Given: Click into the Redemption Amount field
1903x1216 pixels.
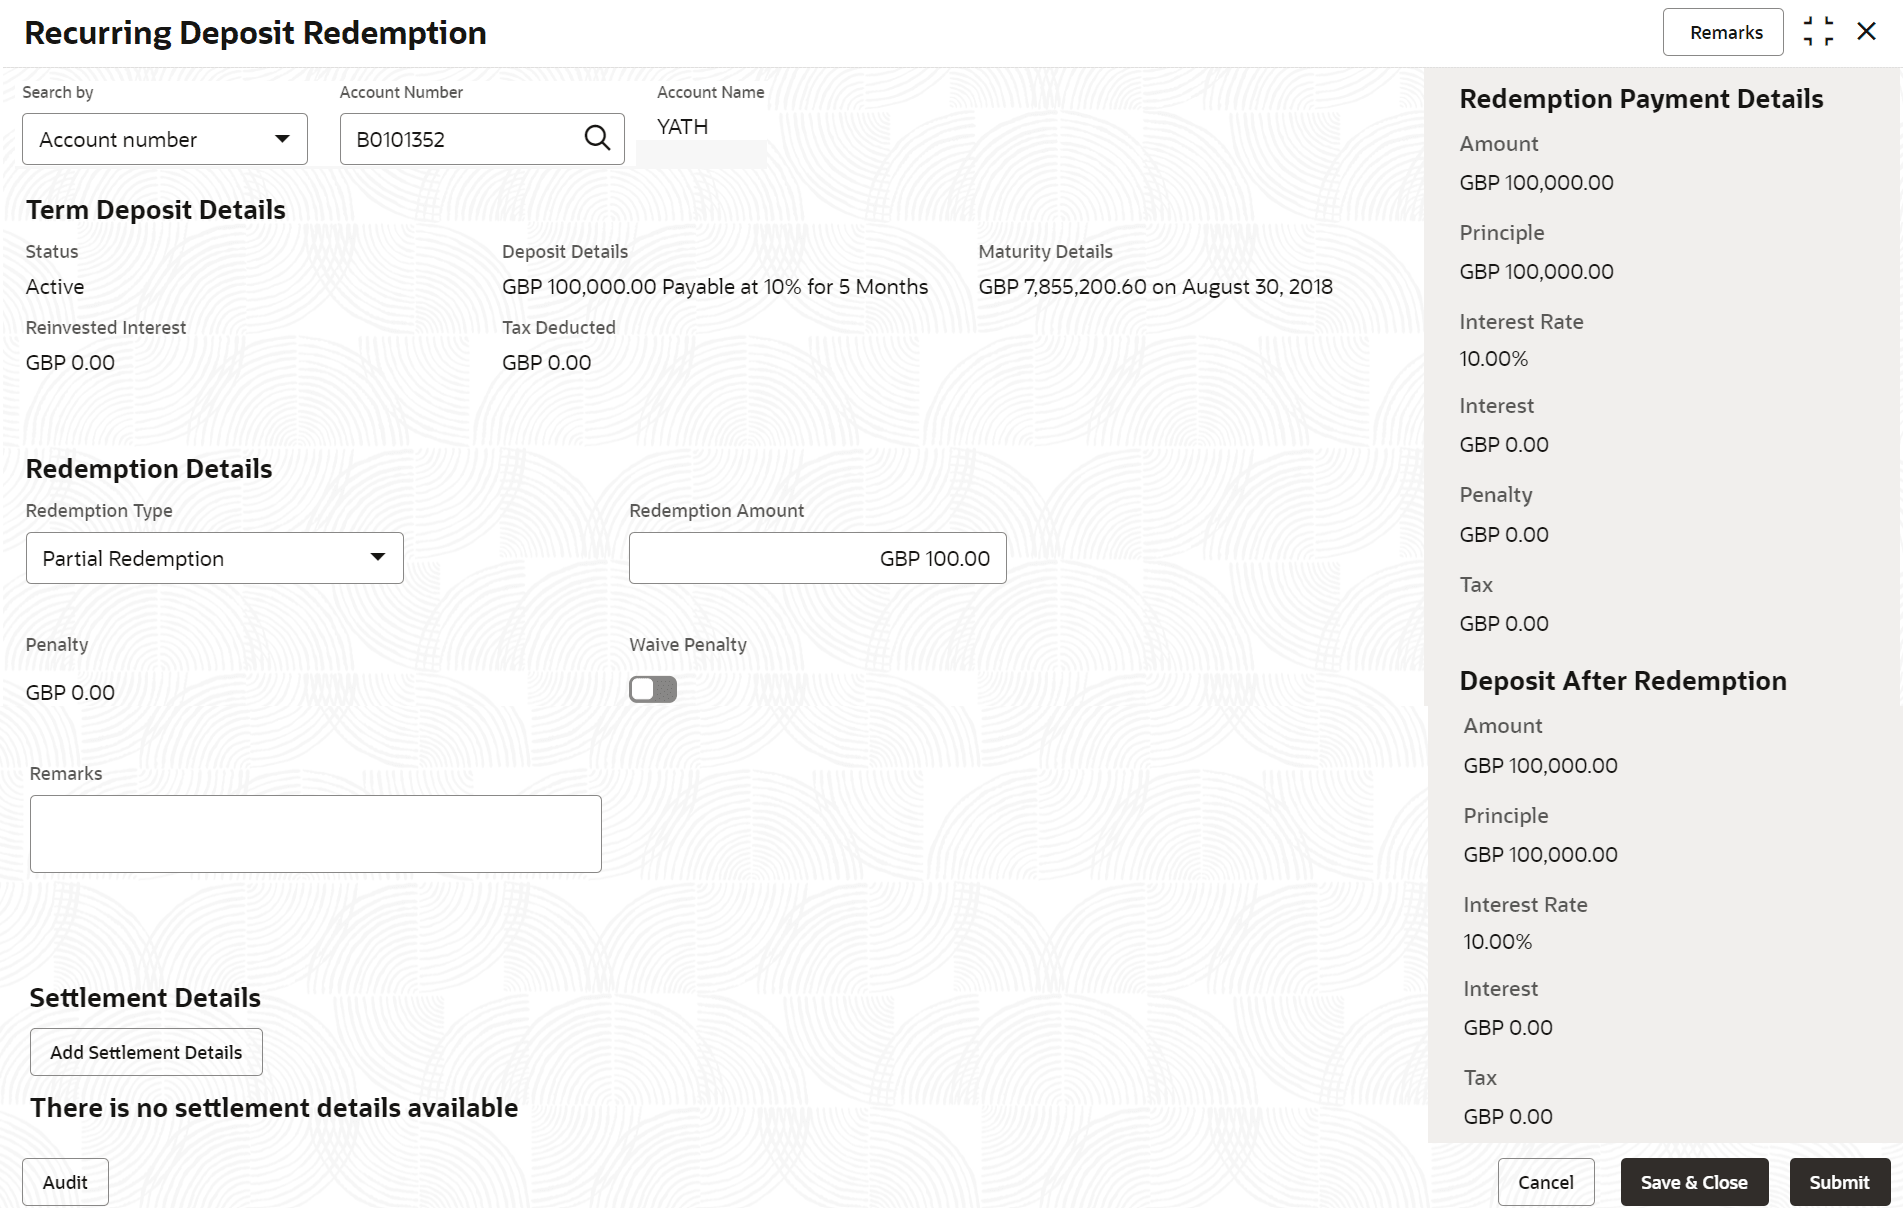Looking at the screenshot, I should (817, 558).
